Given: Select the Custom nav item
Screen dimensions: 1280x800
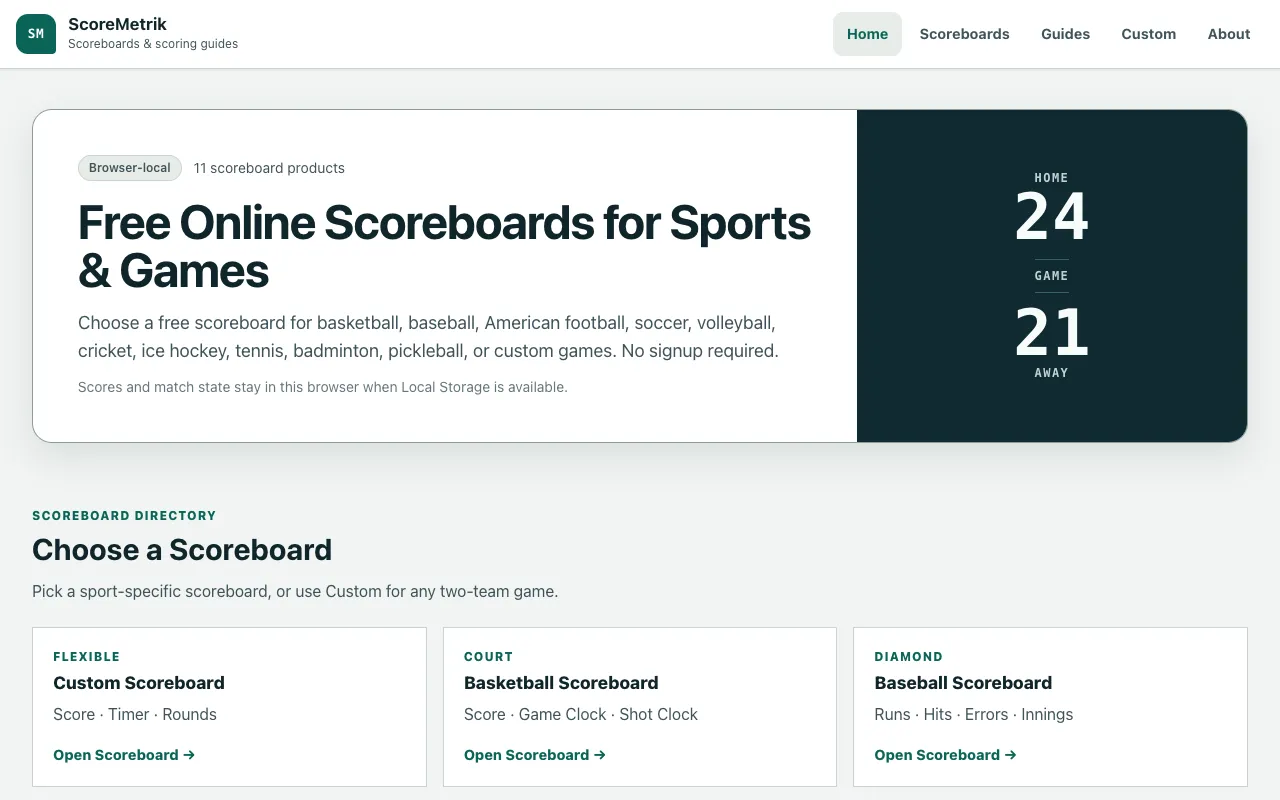Looking at the screenshot, I should tap(1148, 34).
